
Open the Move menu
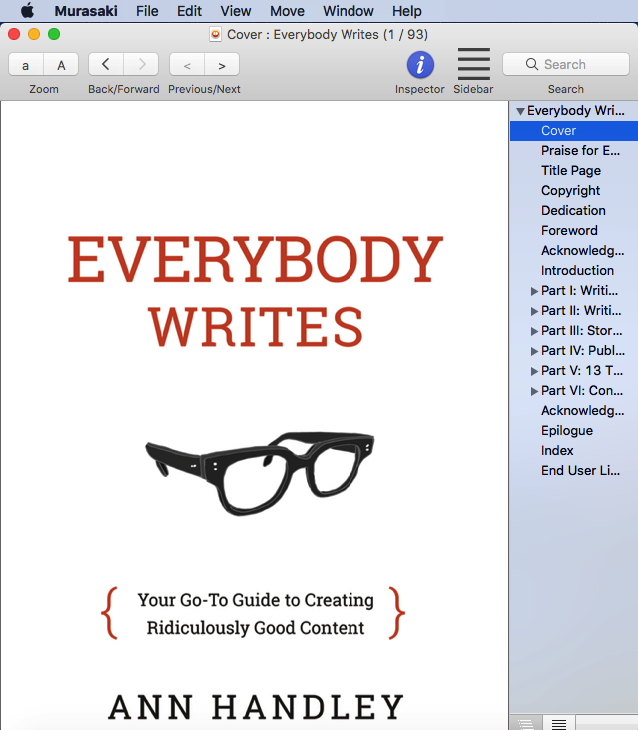pos(287,11)
